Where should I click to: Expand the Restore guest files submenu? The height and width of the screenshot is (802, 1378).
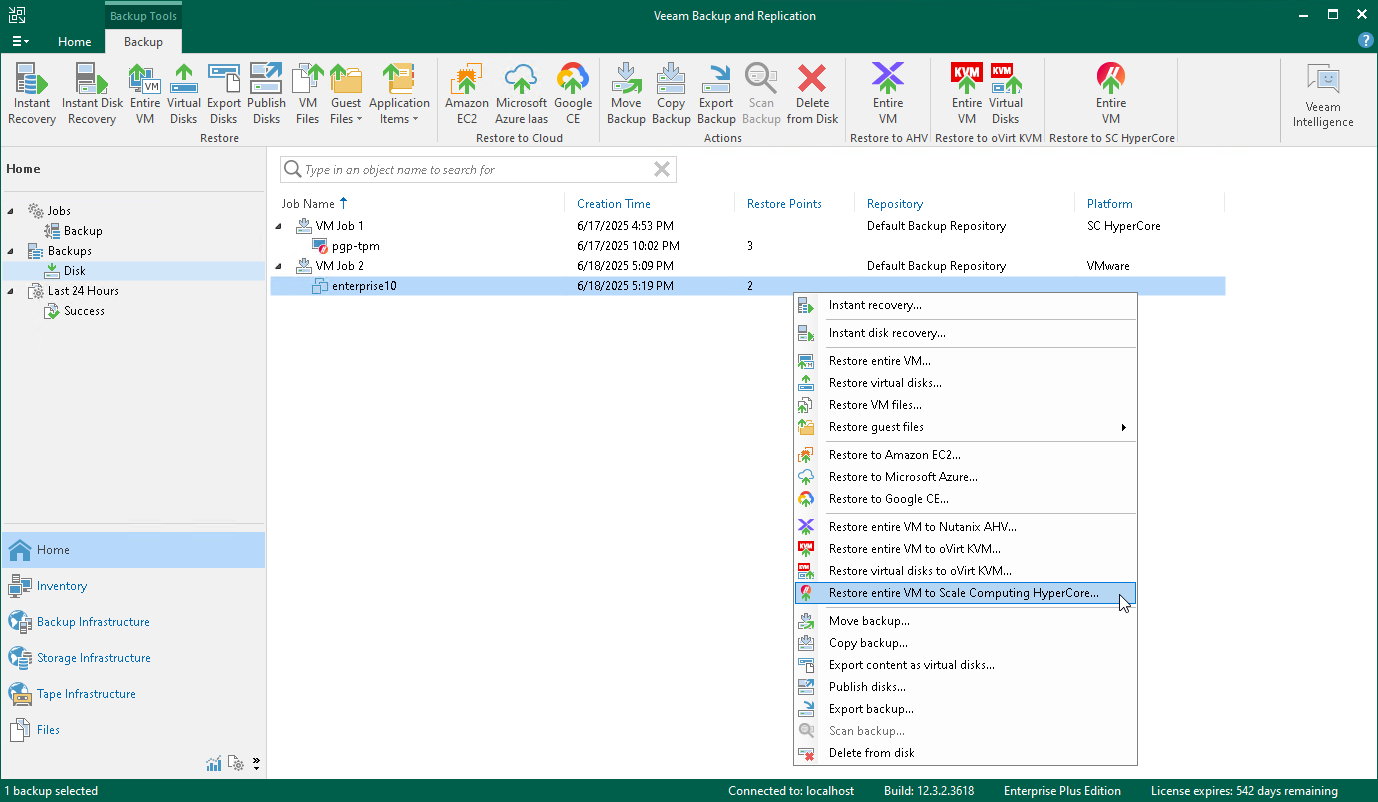click(965, 427)
